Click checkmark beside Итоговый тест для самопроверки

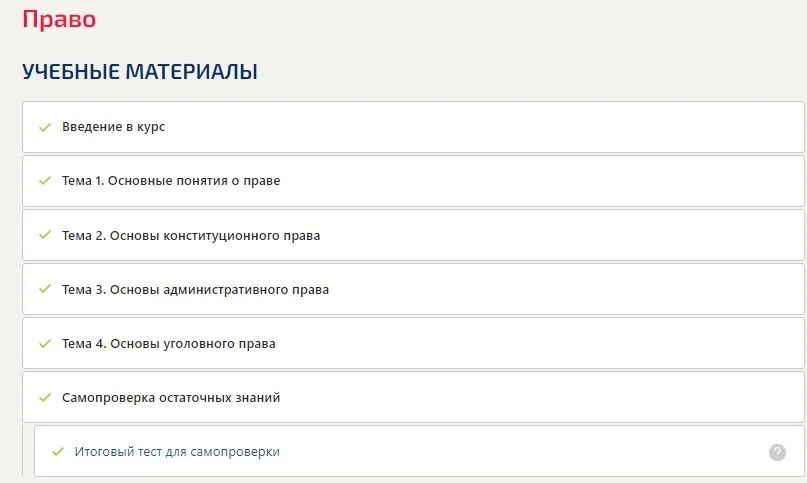58,452
